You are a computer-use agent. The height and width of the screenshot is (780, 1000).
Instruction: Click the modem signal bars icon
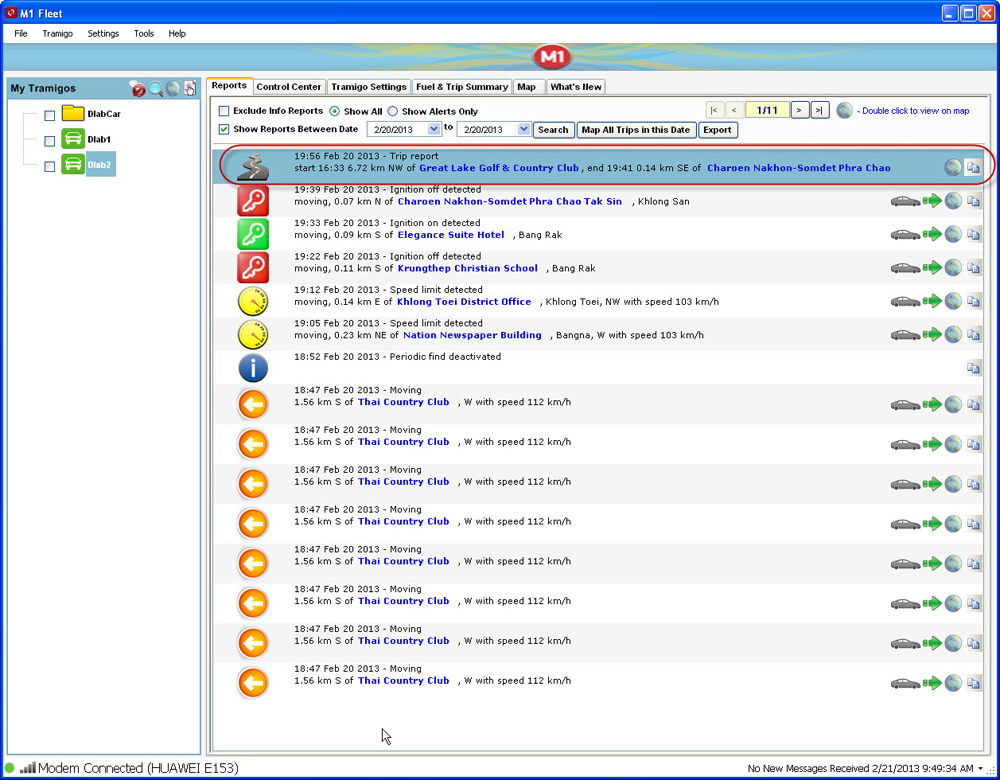[27, 768]
